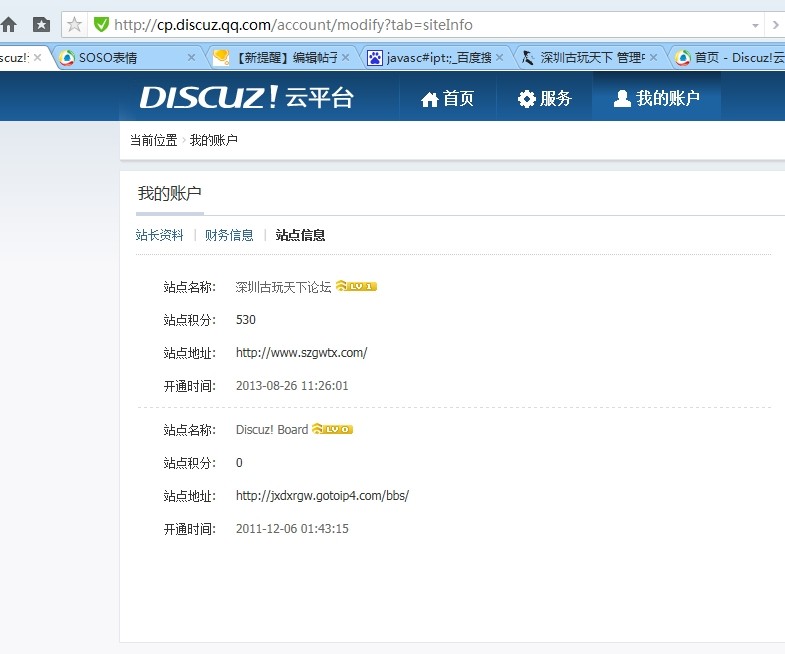The width and height of the screenshot is (785, 654).
Task: Open the 站长资料 sub-tab
Action: 160,235
